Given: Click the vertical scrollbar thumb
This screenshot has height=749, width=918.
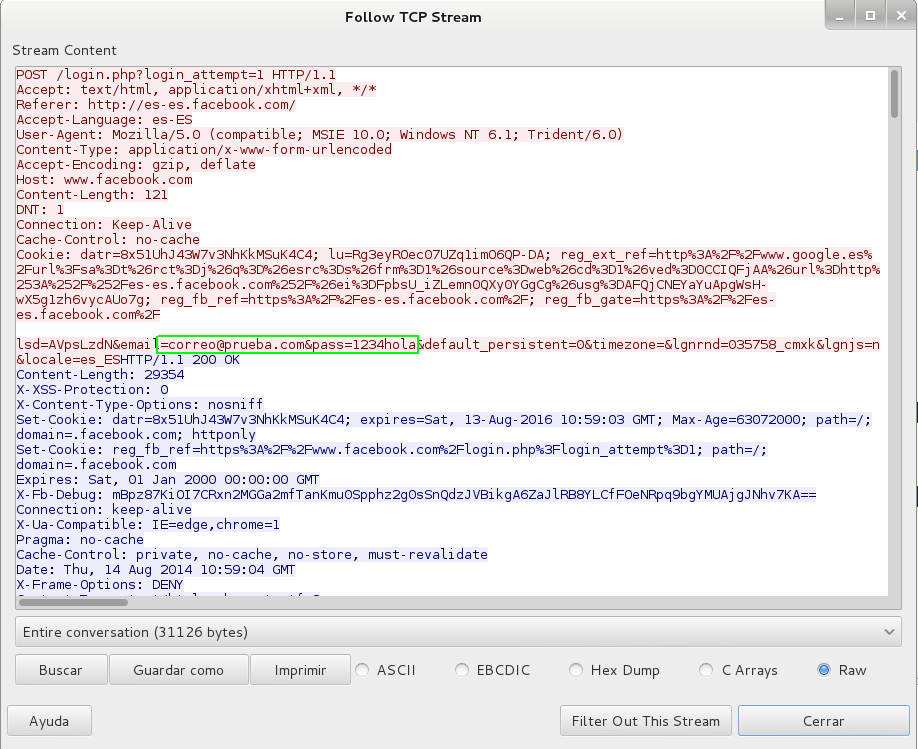Looking at the screenshot, I should (x=894, y=94).
